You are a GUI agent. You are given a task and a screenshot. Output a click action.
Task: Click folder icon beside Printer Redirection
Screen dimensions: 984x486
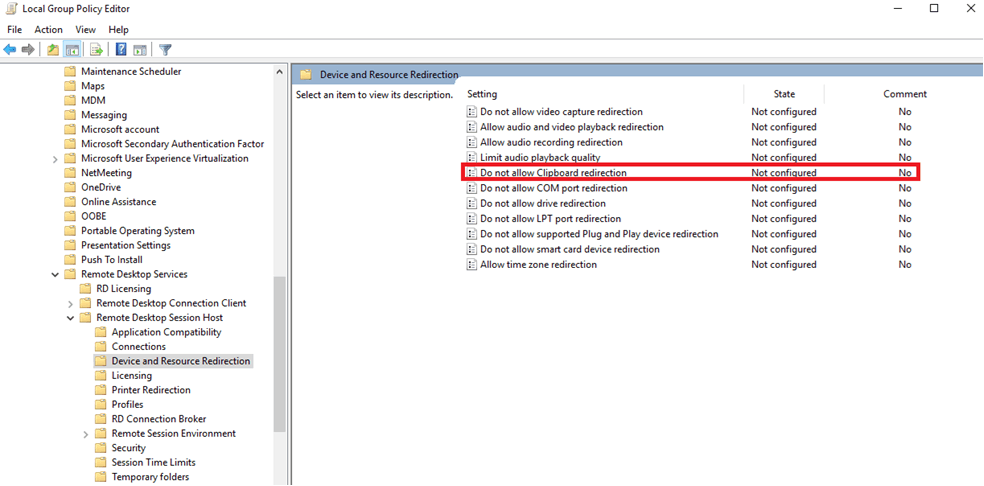click(100, 390)
